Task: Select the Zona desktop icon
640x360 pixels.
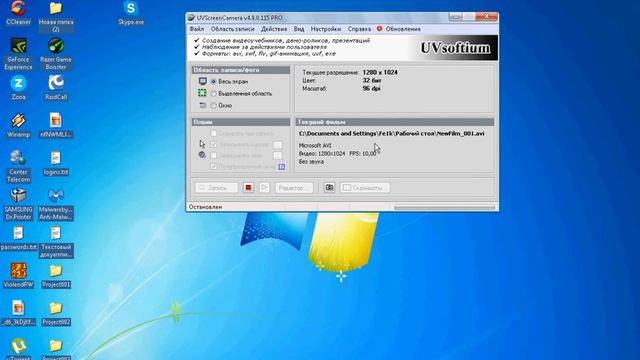Action: point(18,88)
